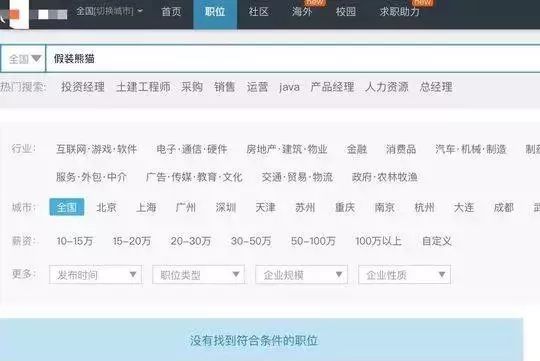Select hot search term 总经理

(436, 87)
